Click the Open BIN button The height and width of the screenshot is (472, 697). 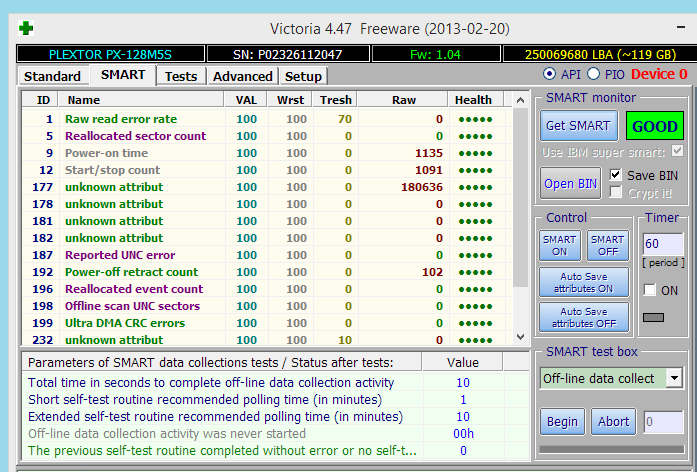(x=570, y=183)
